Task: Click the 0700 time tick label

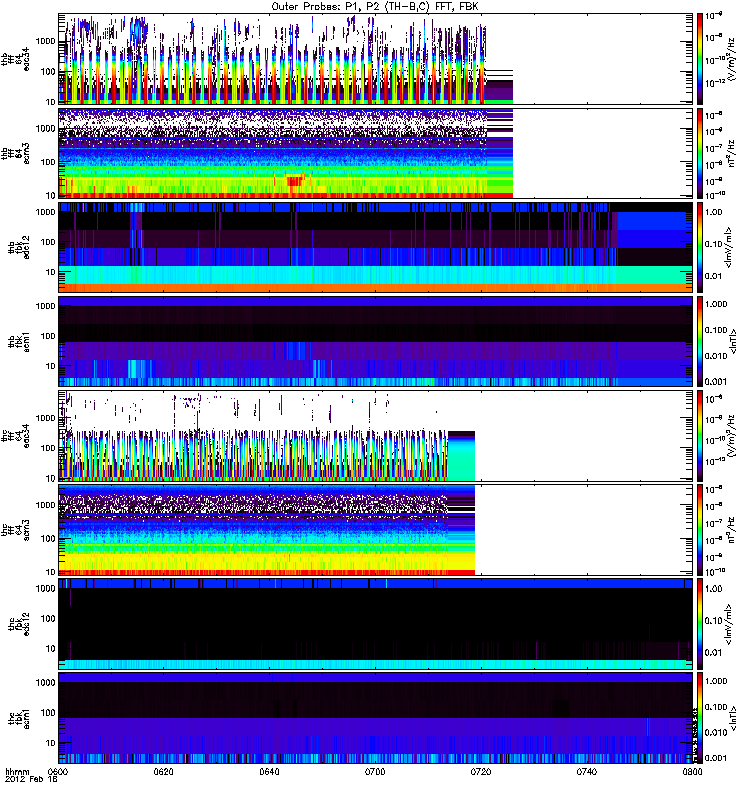Action: pos(375,771)
